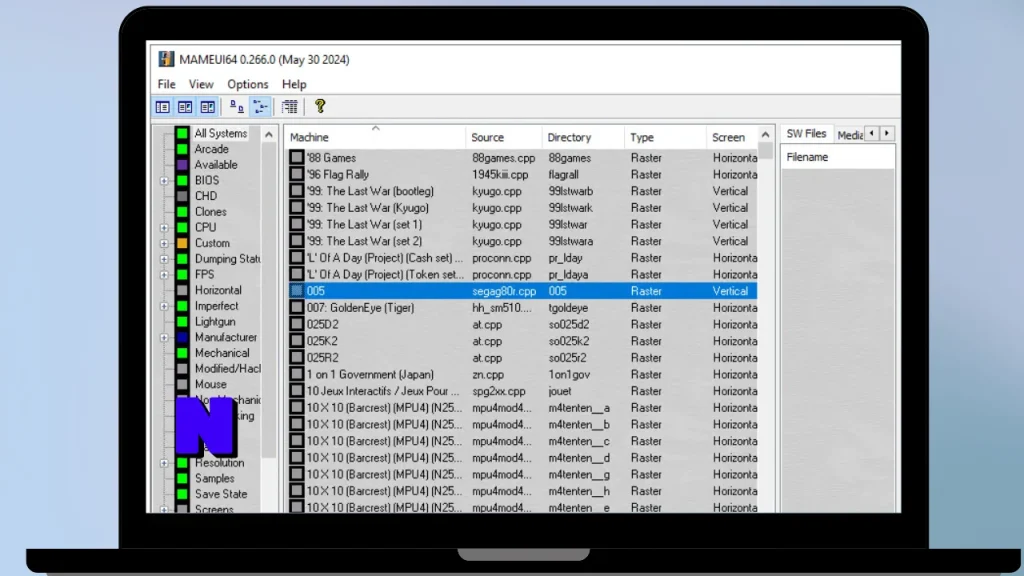Screen dimensions: 1024x576
Task: Click the machine list scrollbar up arrow
Action: 765,135
